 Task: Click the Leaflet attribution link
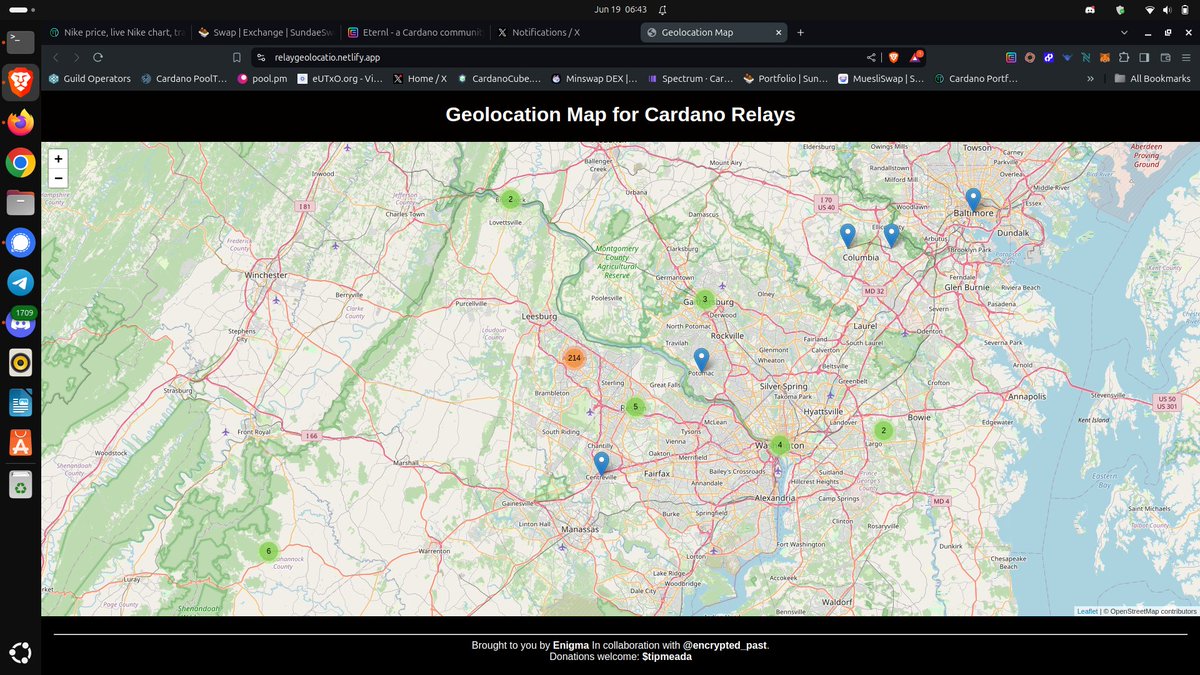pyautogui.click(x=1087, y=610)
